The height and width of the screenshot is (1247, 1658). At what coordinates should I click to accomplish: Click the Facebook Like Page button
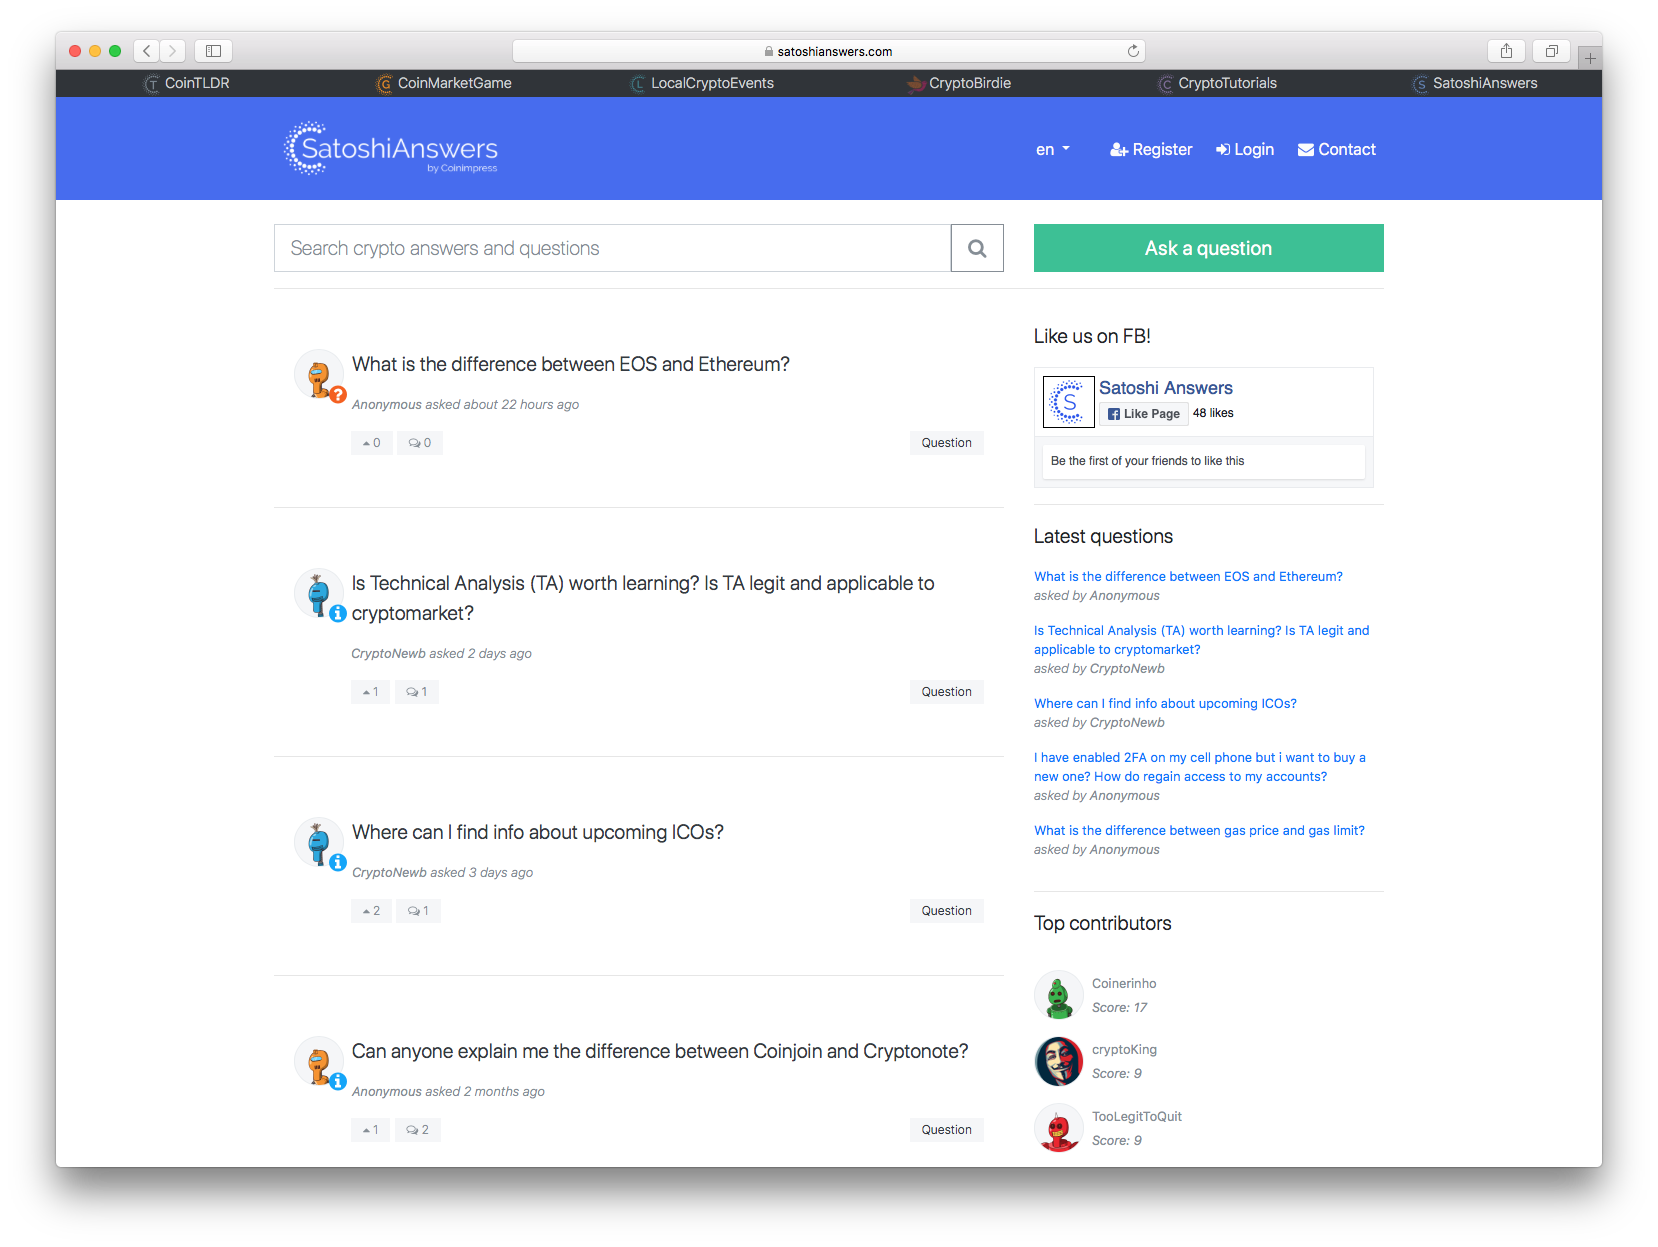coord(1143,413)
